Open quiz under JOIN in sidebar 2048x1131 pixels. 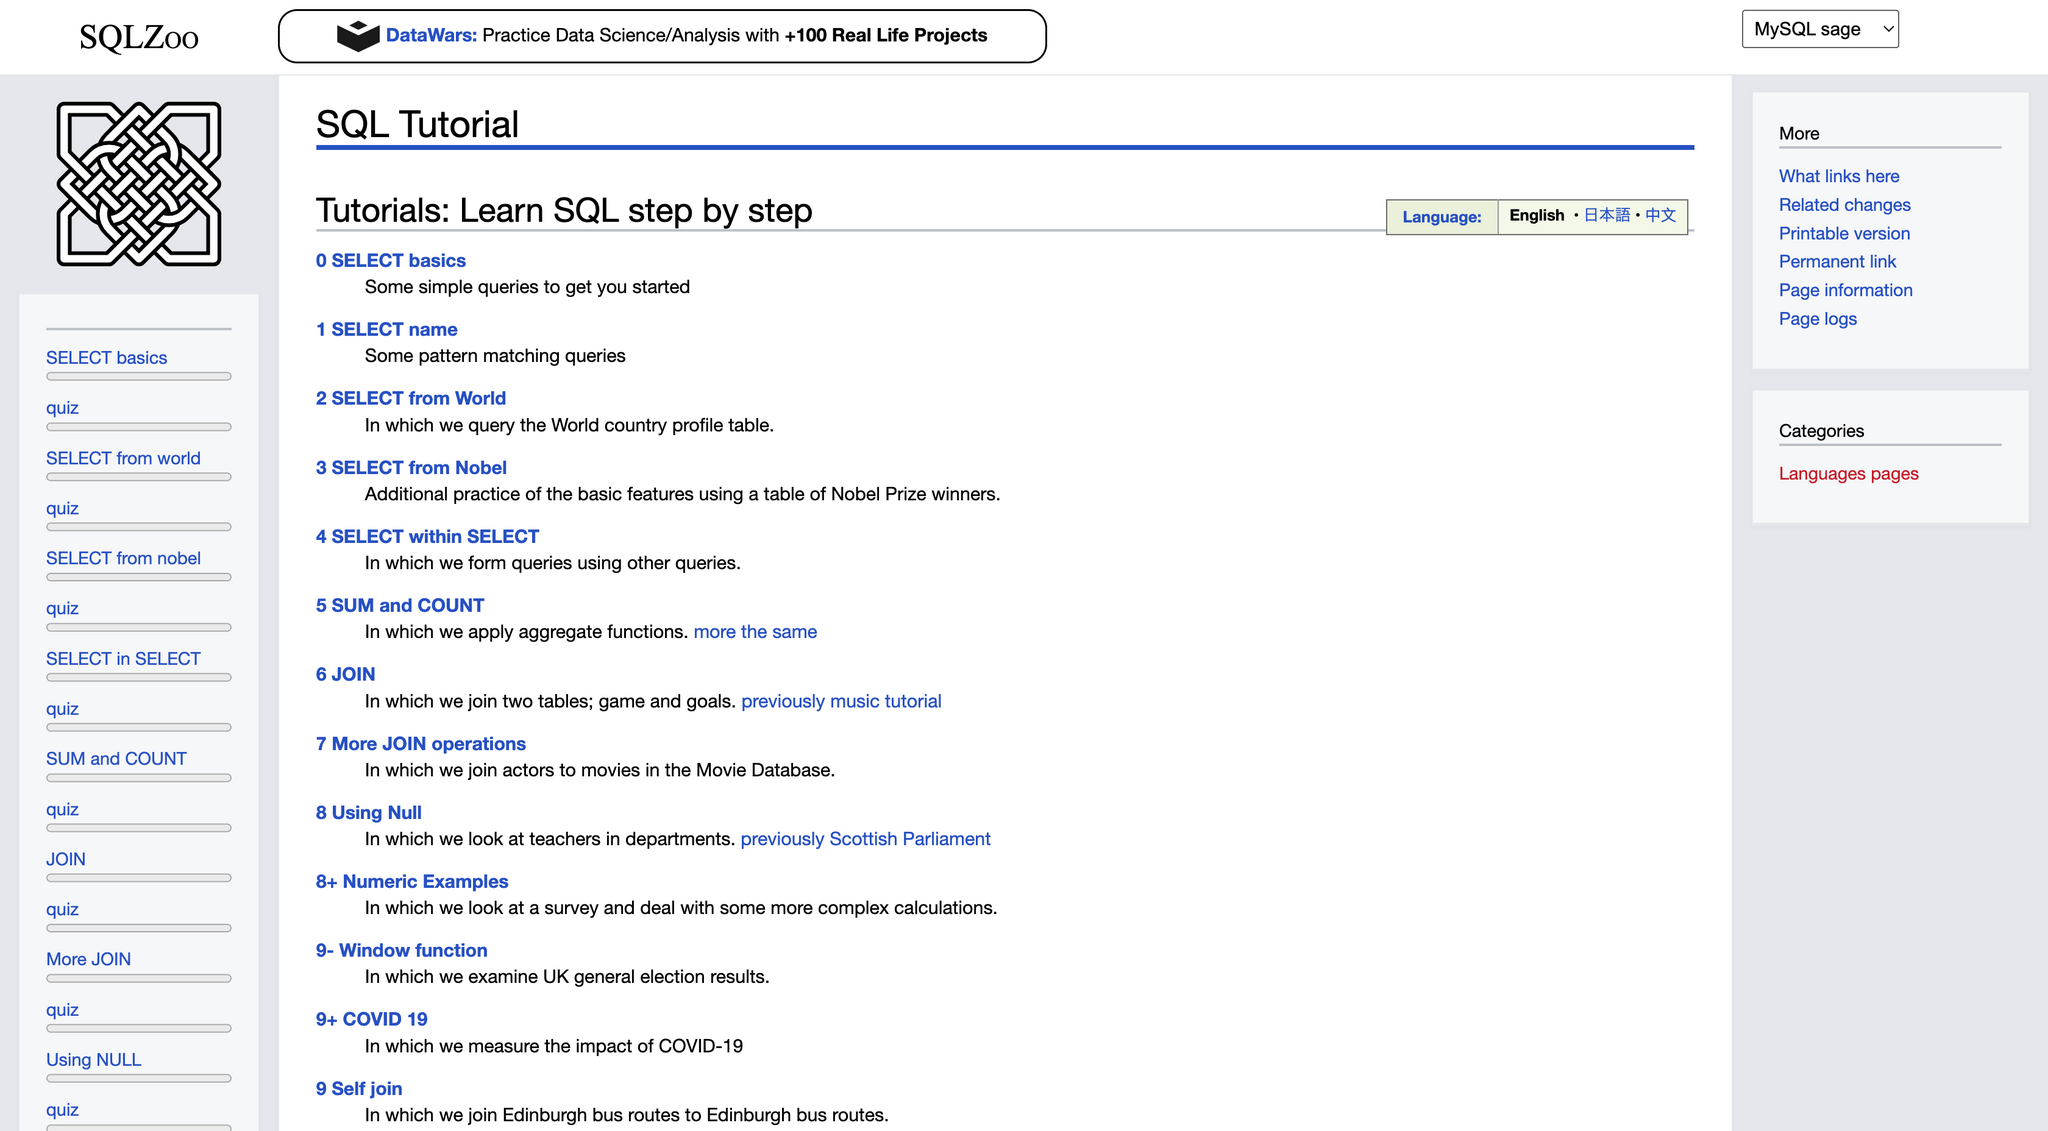click(62, 909)
